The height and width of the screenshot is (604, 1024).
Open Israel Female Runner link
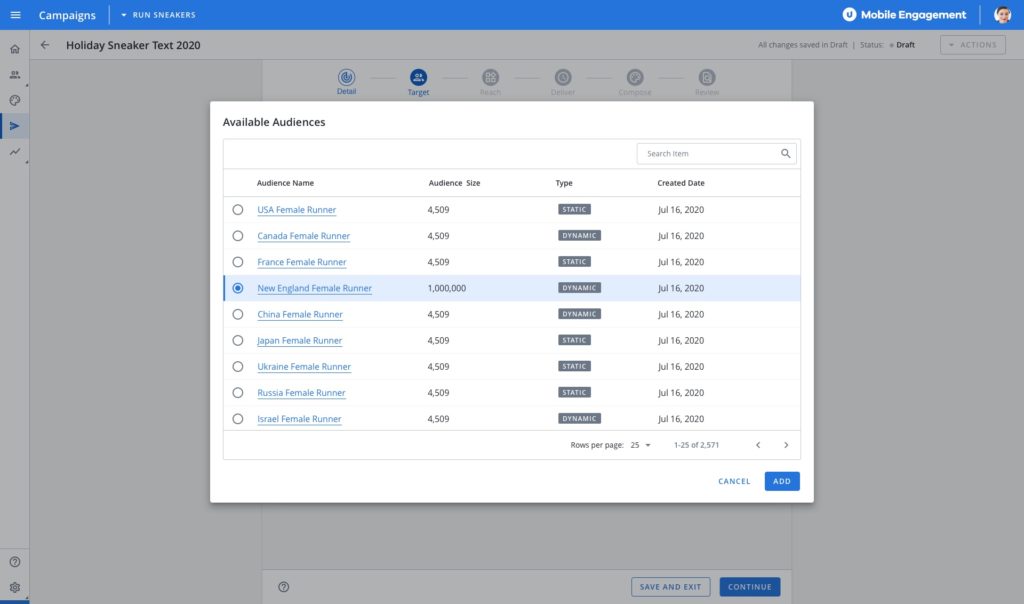click(x=299, y=419)
